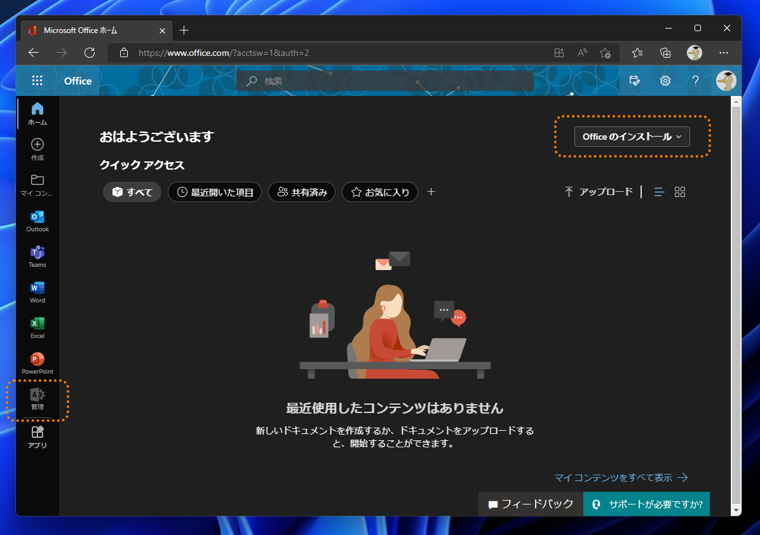Image resolution: width=760 pixels, height=535 pixels.
Task: Open a new browser tab
Action: pos(184,31)
